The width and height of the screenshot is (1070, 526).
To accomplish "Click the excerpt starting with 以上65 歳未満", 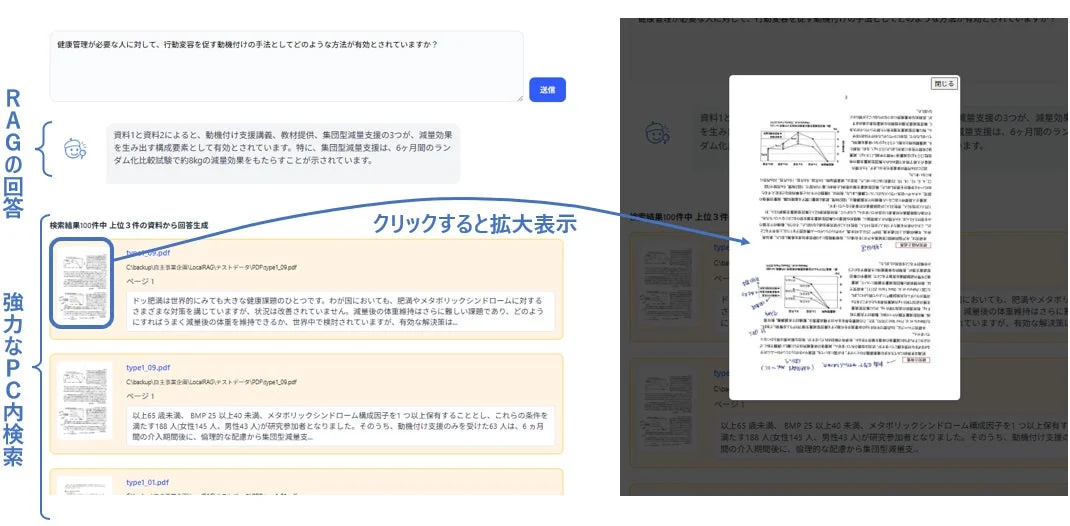I will pyautogui.click(x=341, y=426).
